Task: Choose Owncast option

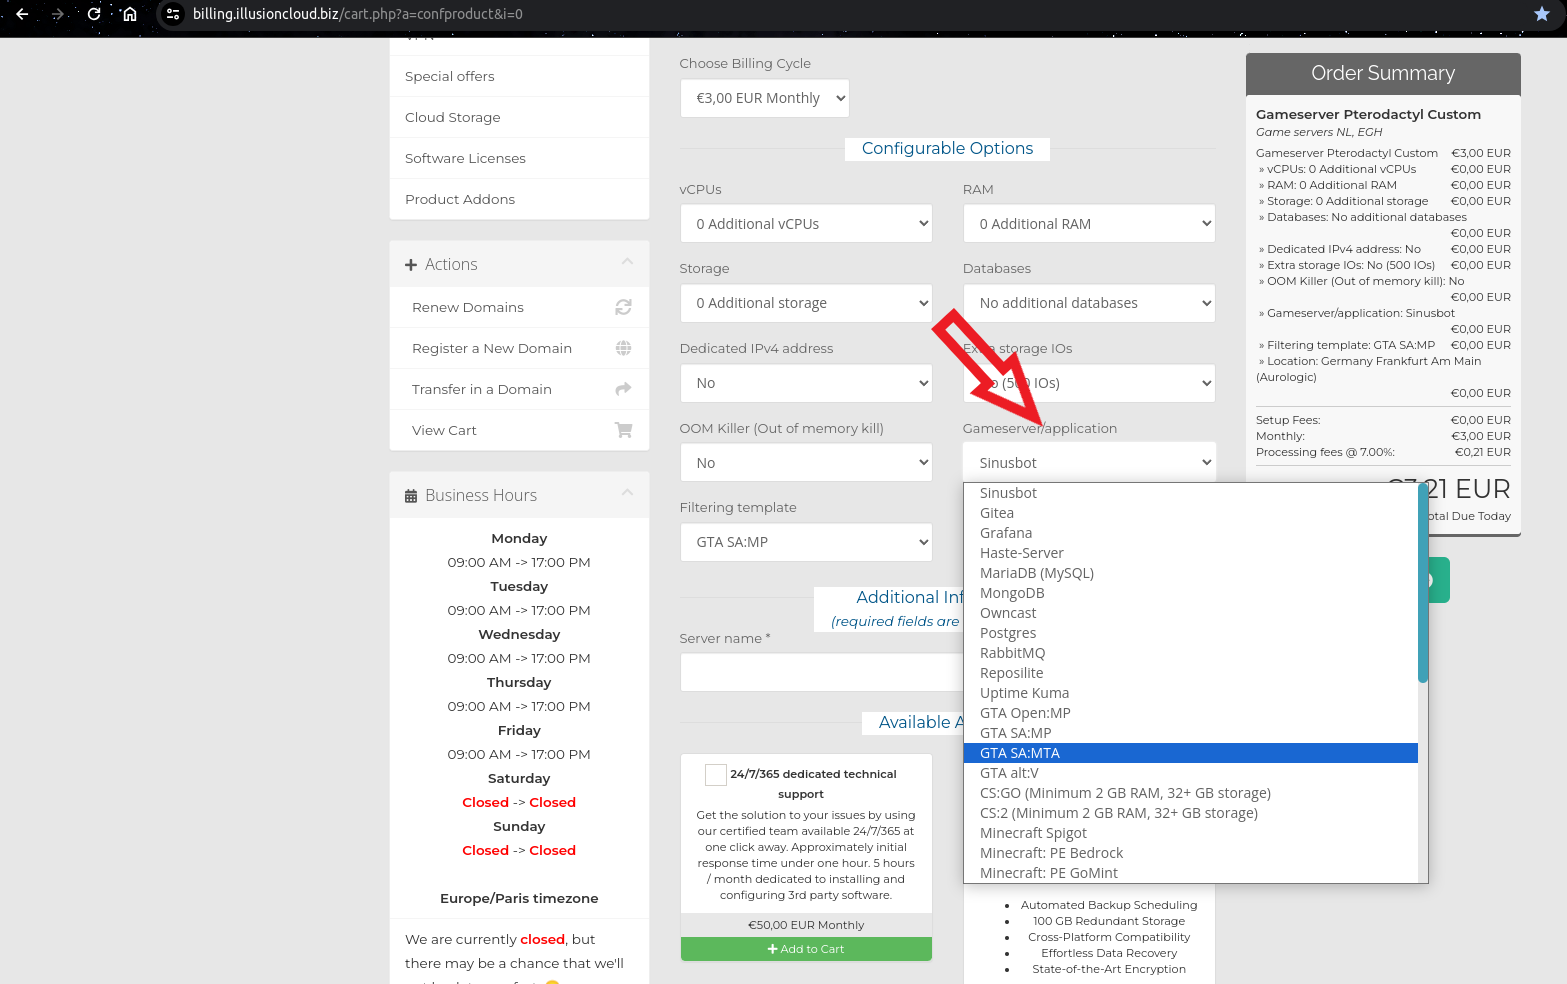Action: 1190,613
